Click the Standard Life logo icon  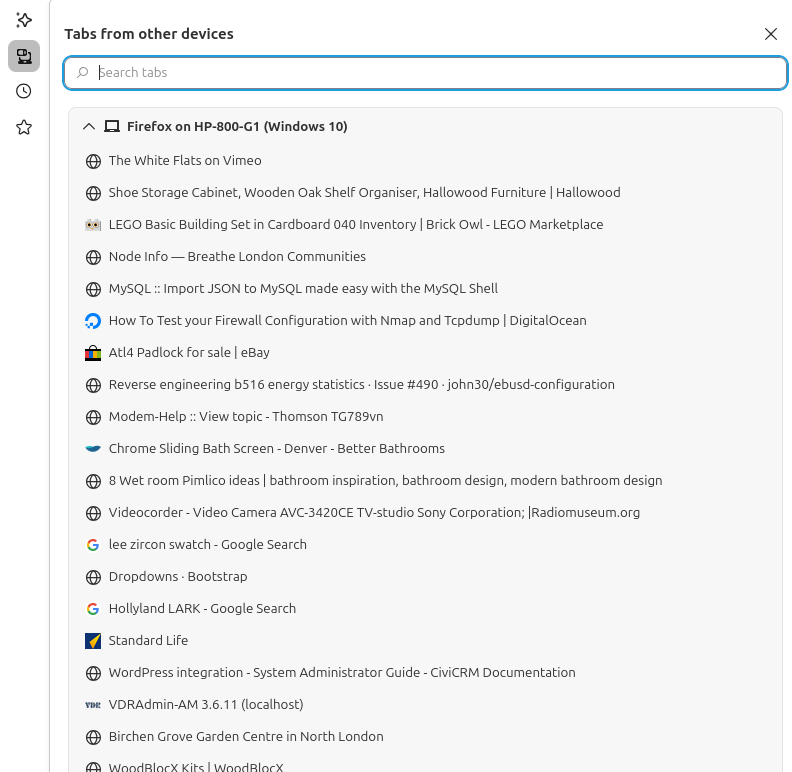(93, 641)
